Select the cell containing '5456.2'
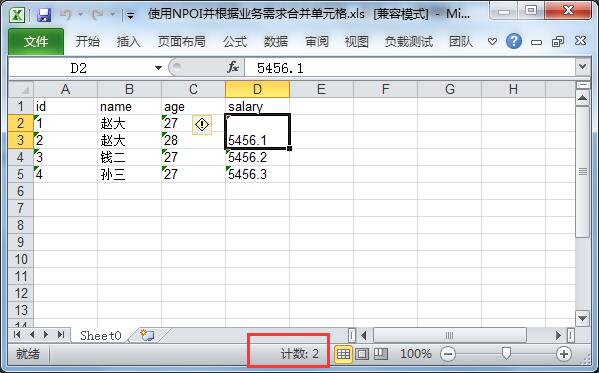 click(x=257, y=157)
